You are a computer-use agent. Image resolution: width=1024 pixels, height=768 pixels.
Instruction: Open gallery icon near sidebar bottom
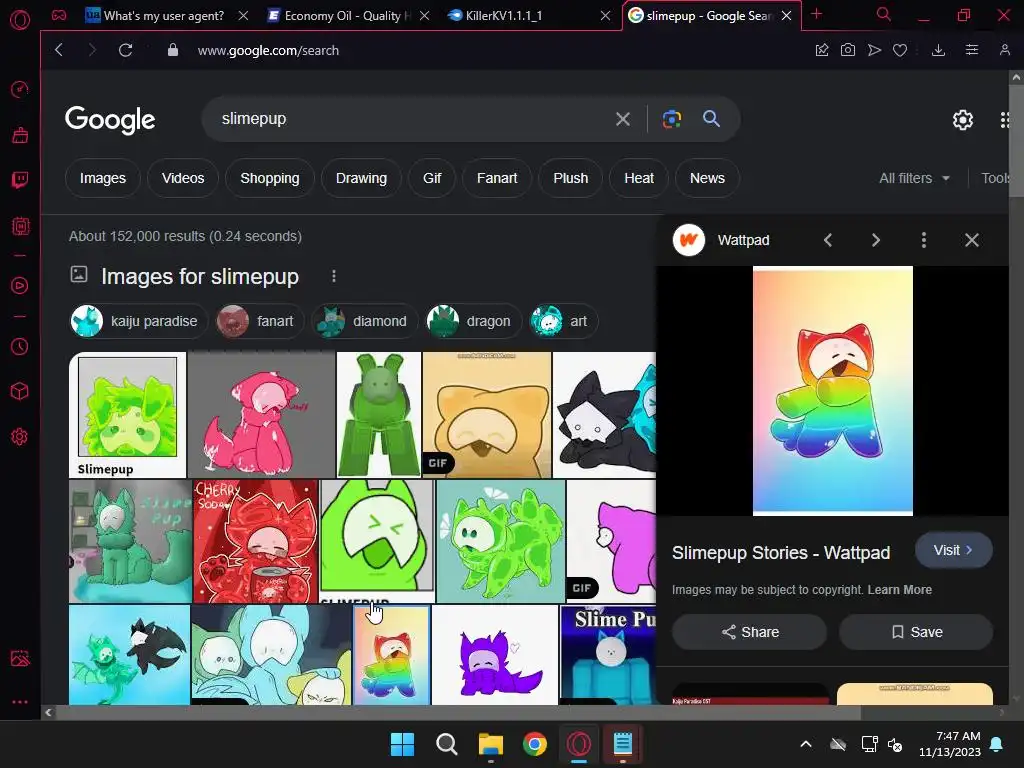[x=20, y=658]
